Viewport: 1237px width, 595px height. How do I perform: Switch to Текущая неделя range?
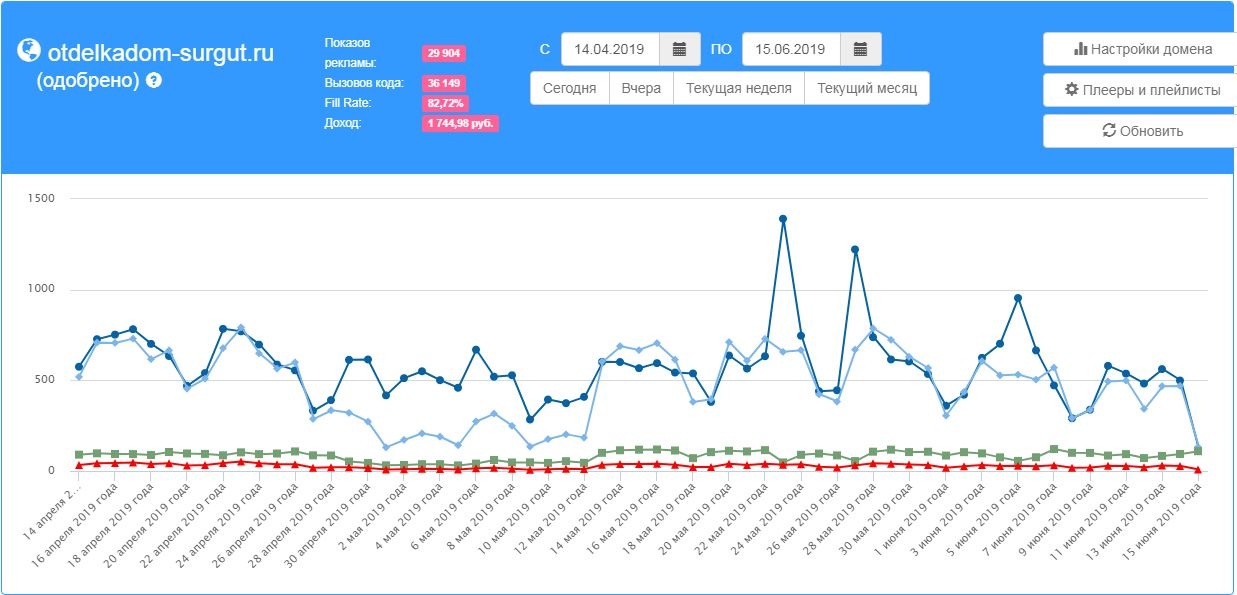pyautogui.click(x=739, y=88)
